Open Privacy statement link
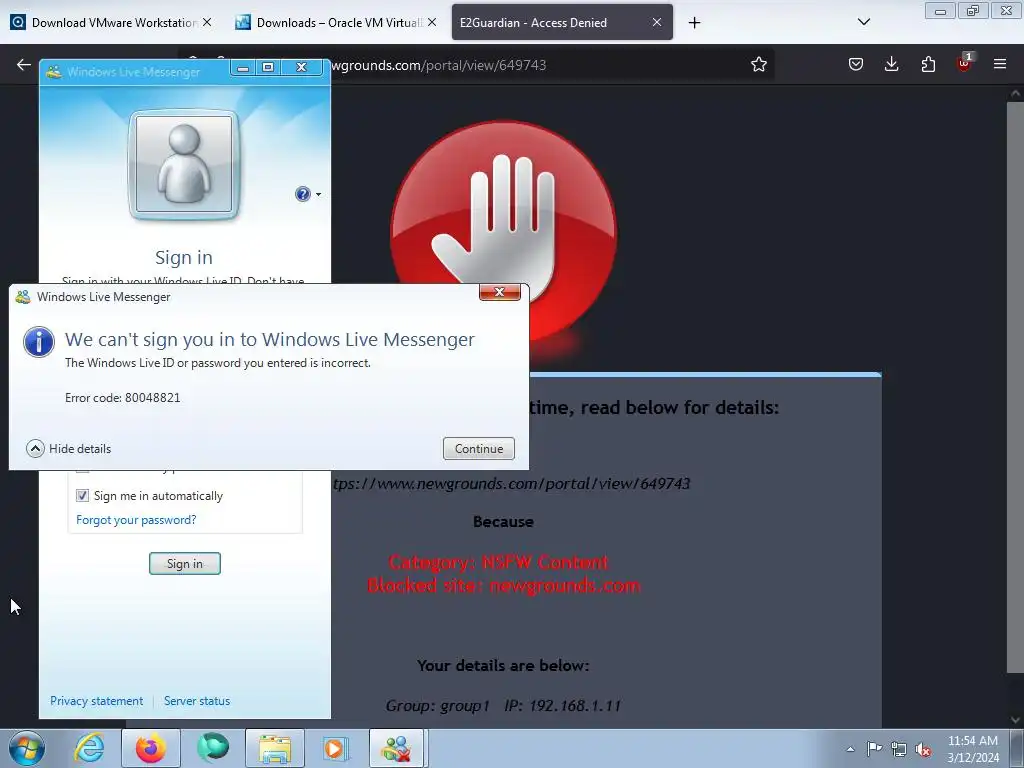Screen dimensions: 1024x768 coord(97,701)
